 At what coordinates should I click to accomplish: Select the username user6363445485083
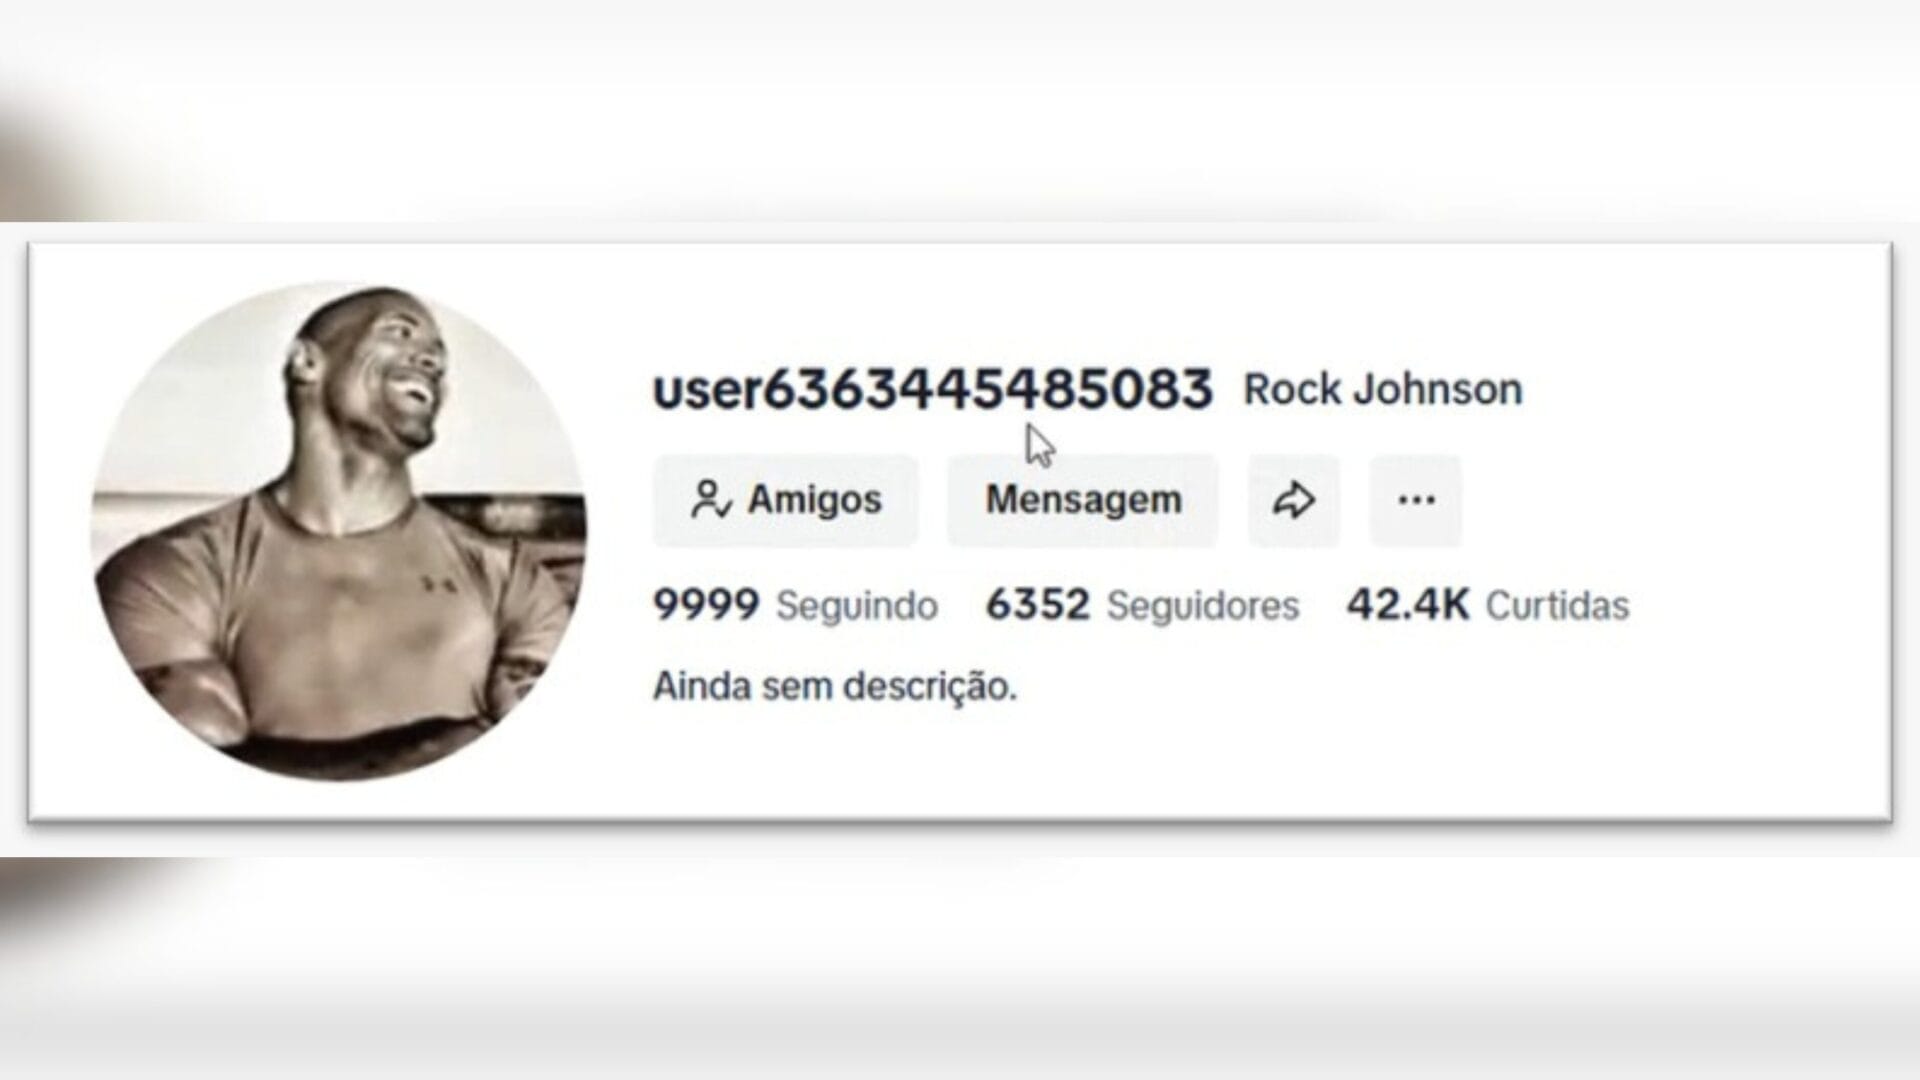pos(932,389)
